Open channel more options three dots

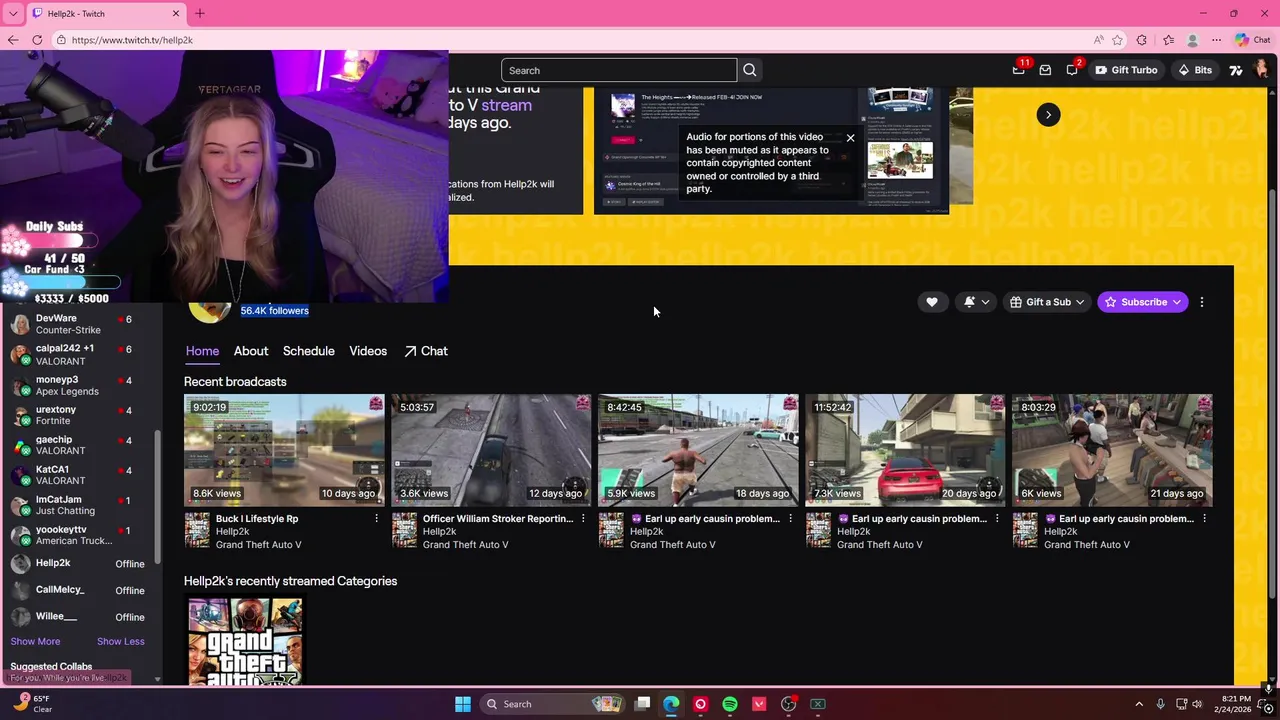pos(1202,302)
